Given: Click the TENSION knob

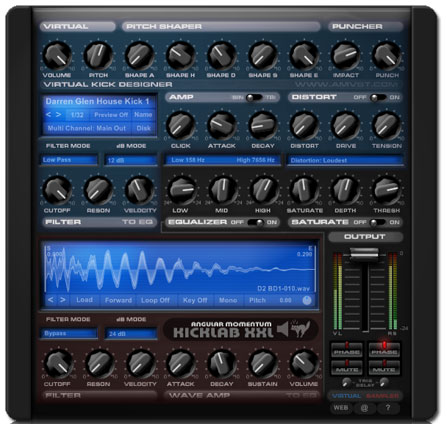Looking at the screenshot, I should point(387,126).
